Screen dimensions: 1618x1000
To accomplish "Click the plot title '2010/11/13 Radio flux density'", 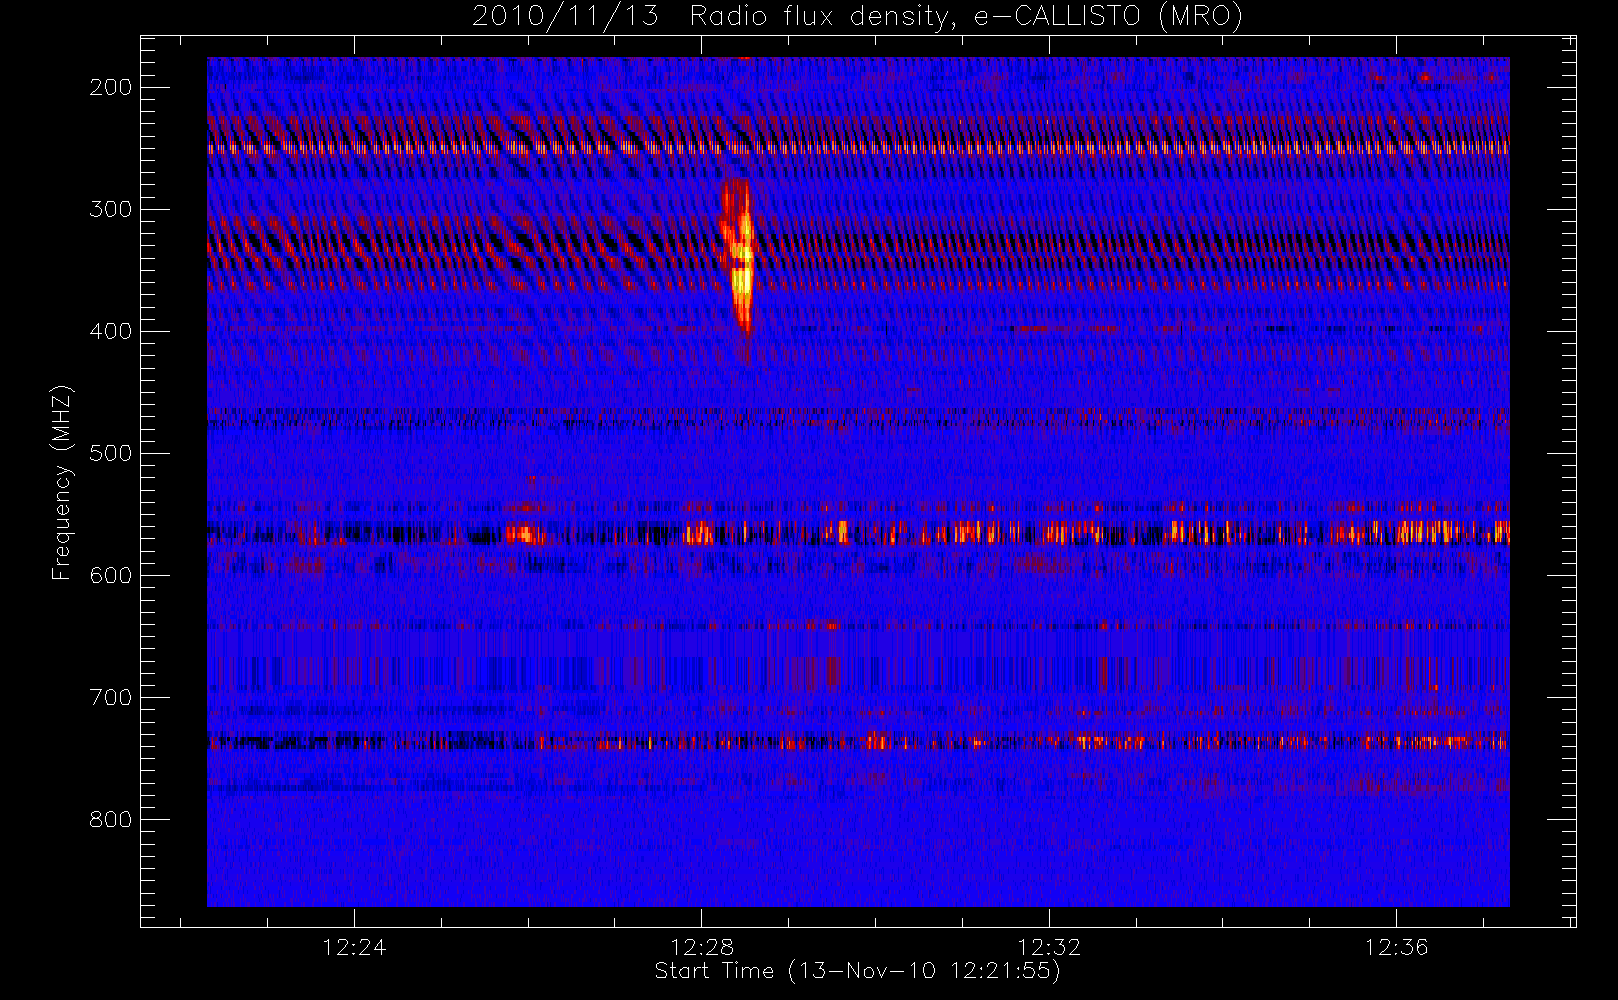I will (x=857, y=17).
